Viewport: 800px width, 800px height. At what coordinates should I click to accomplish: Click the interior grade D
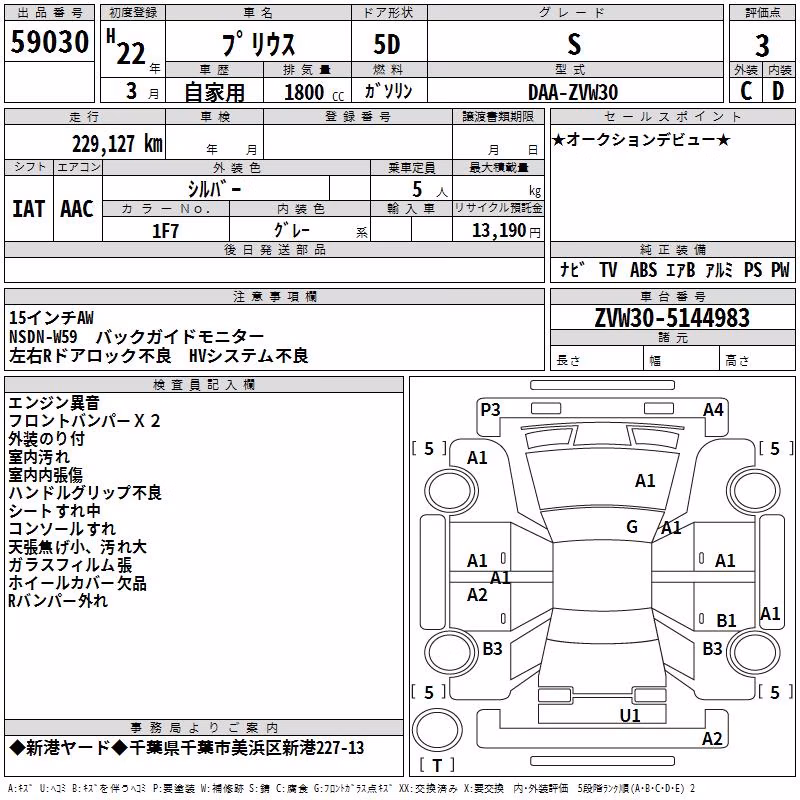778,91
